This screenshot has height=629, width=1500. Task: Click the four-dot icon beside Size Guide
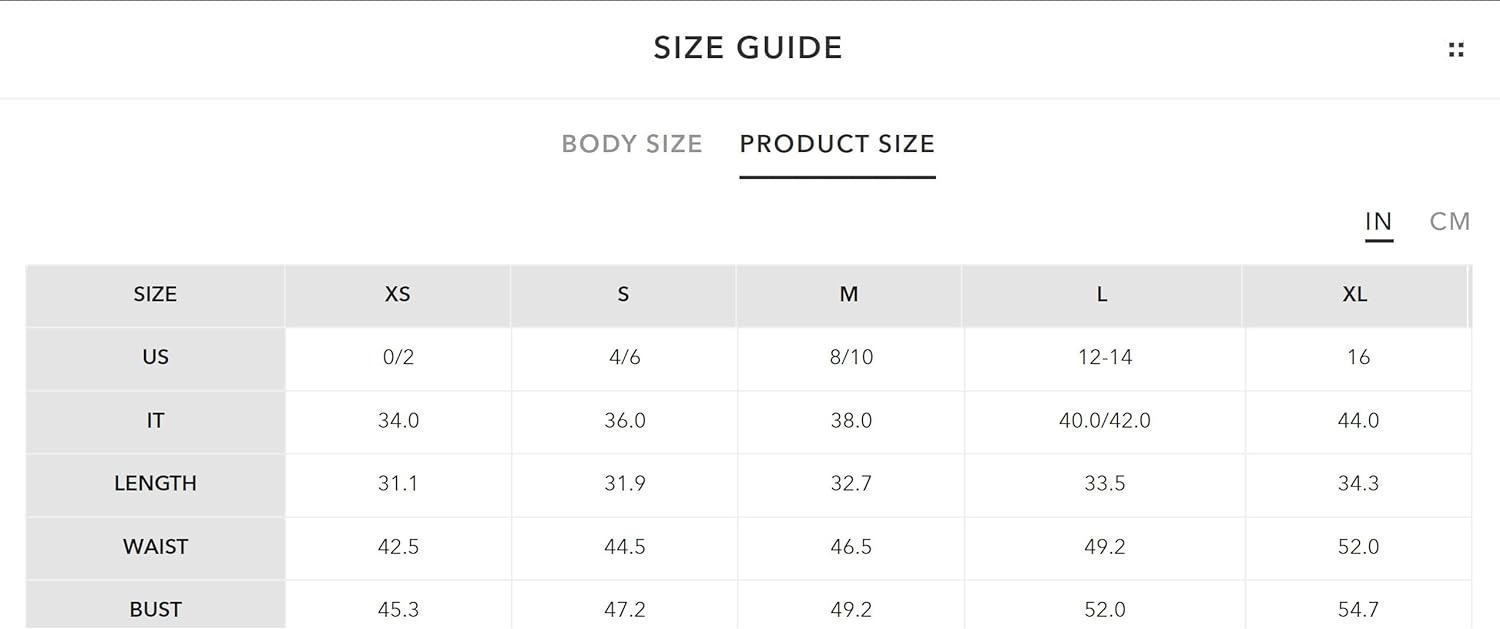pos(1456,49)
